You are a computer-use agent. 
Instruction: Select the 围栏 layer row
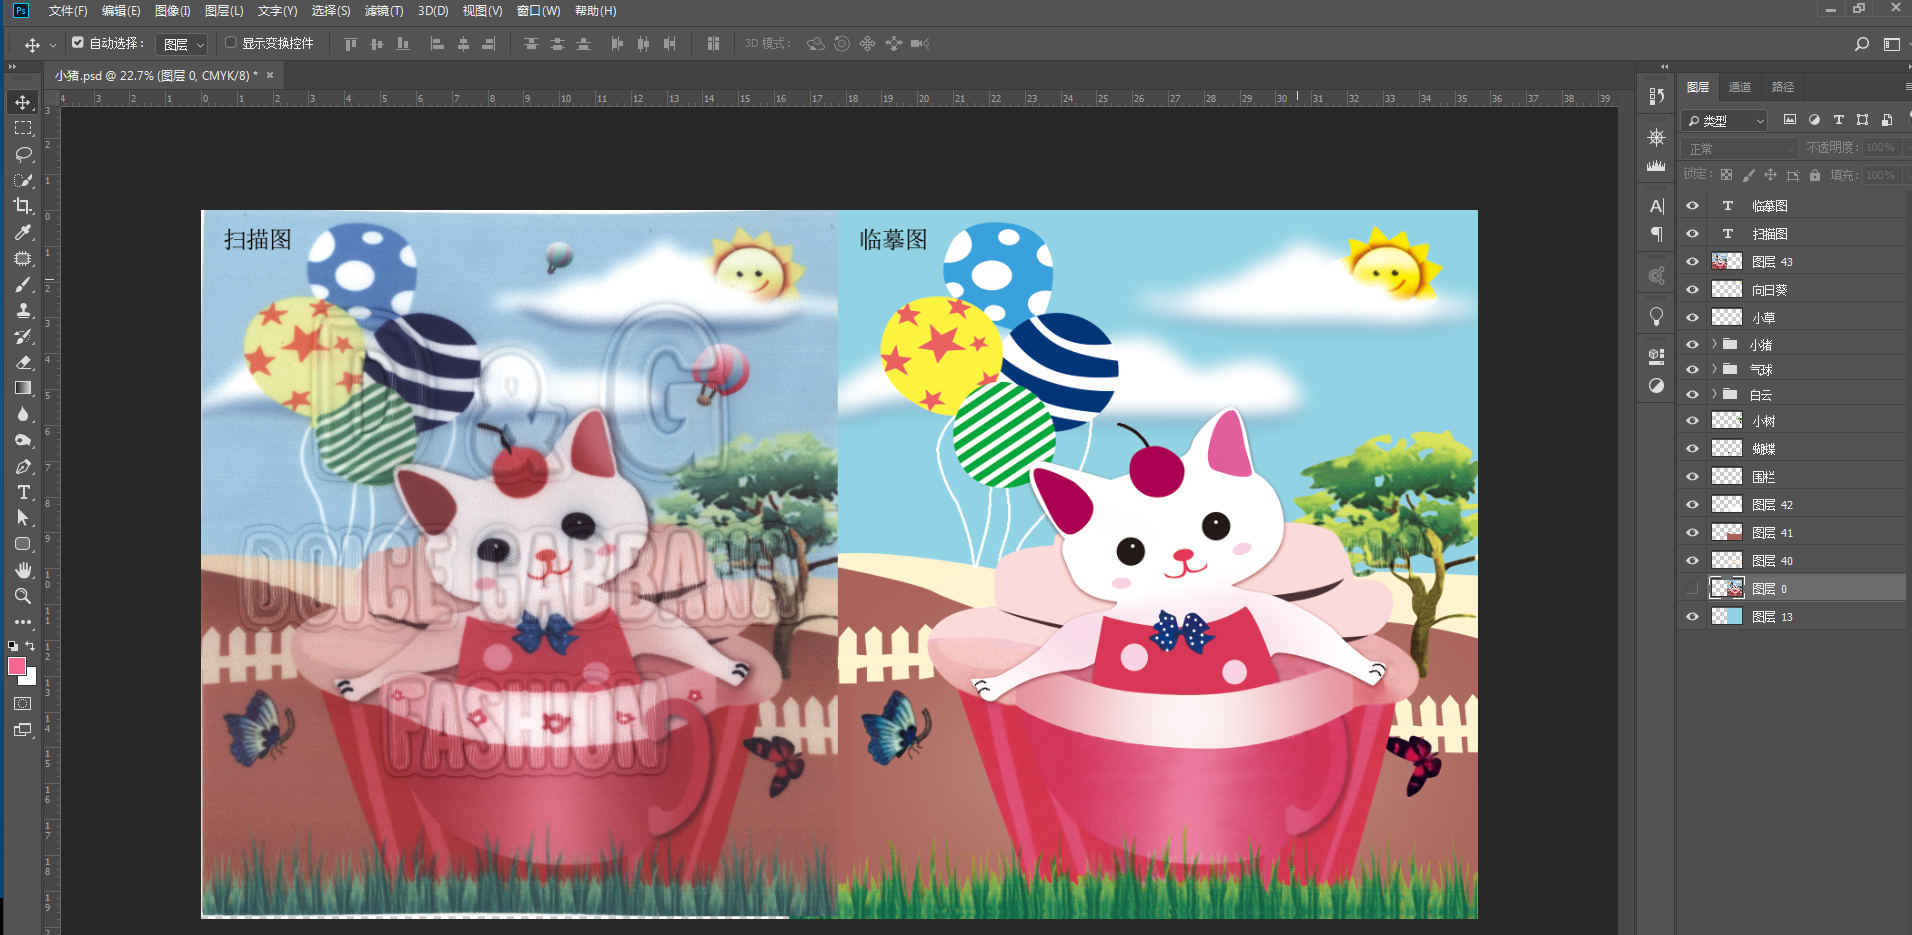click(1792, 477)
